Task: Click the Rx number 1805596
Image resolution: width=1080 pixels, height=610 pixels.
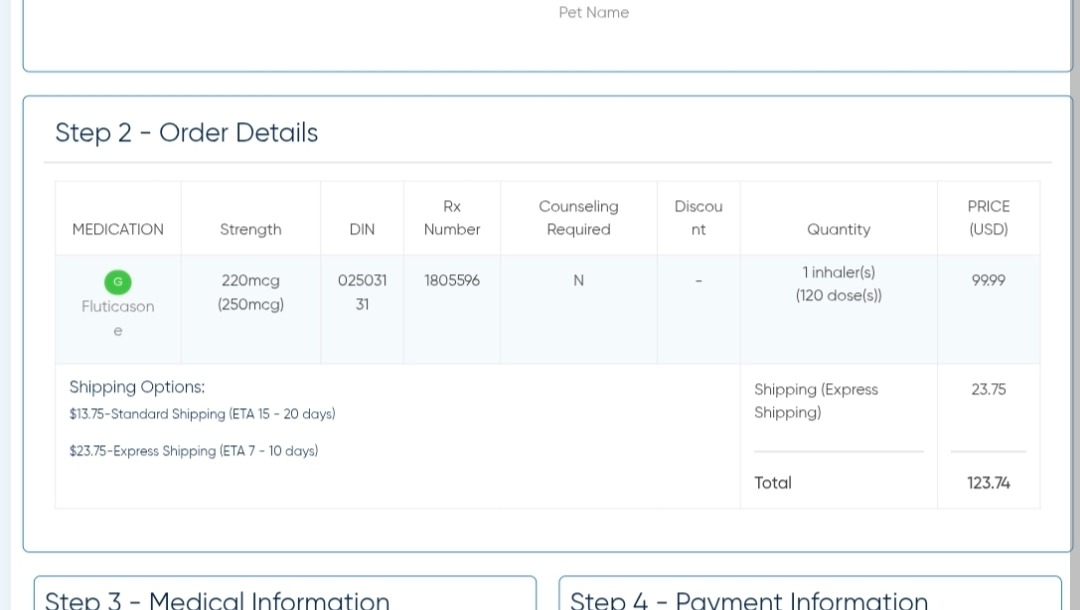Action: click(451, 281)
